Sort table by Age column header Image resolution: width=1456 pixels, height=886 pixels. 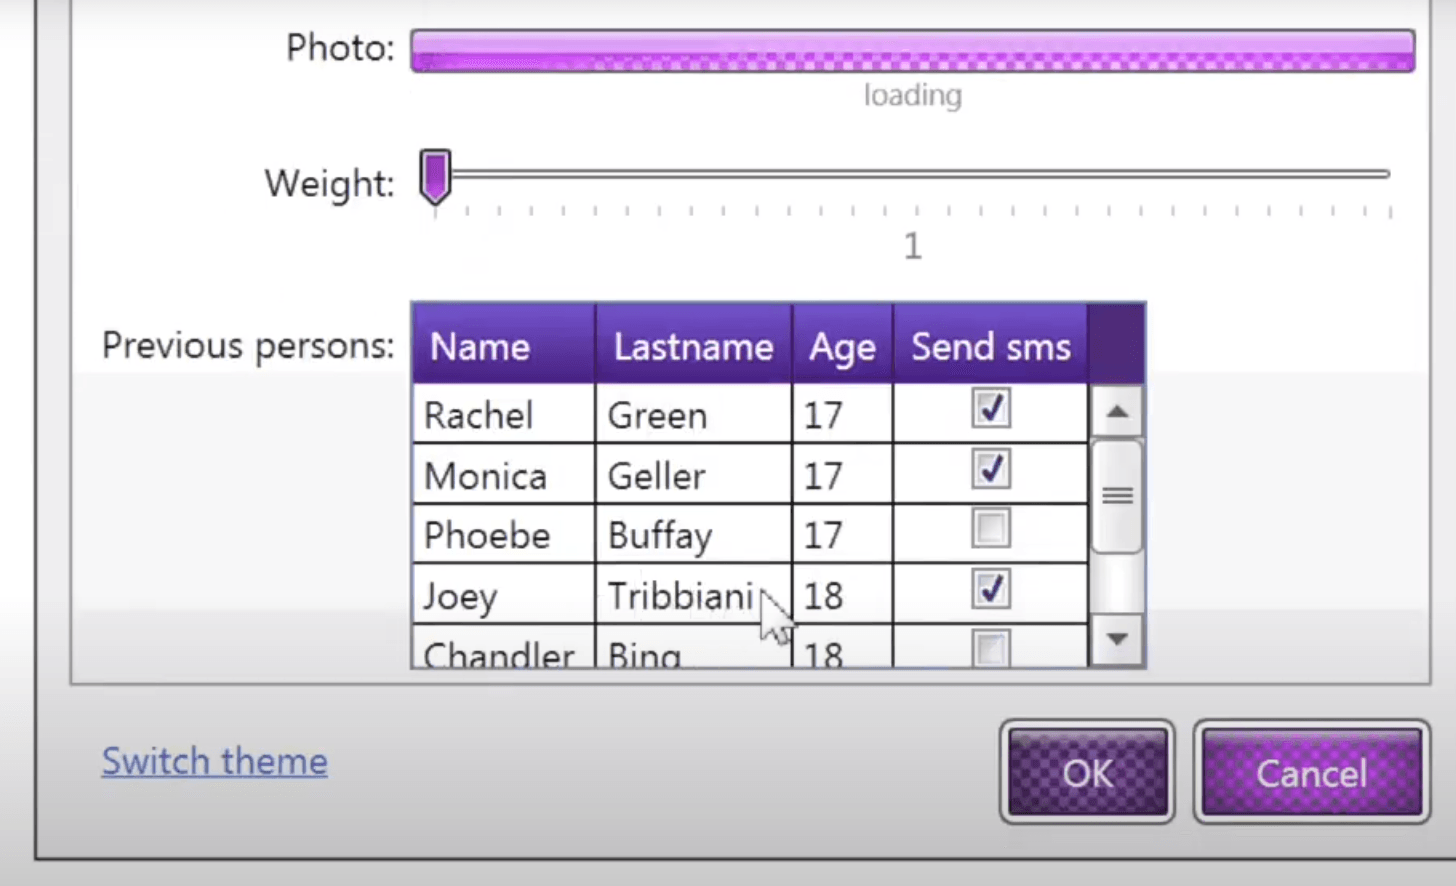[842, 346]
